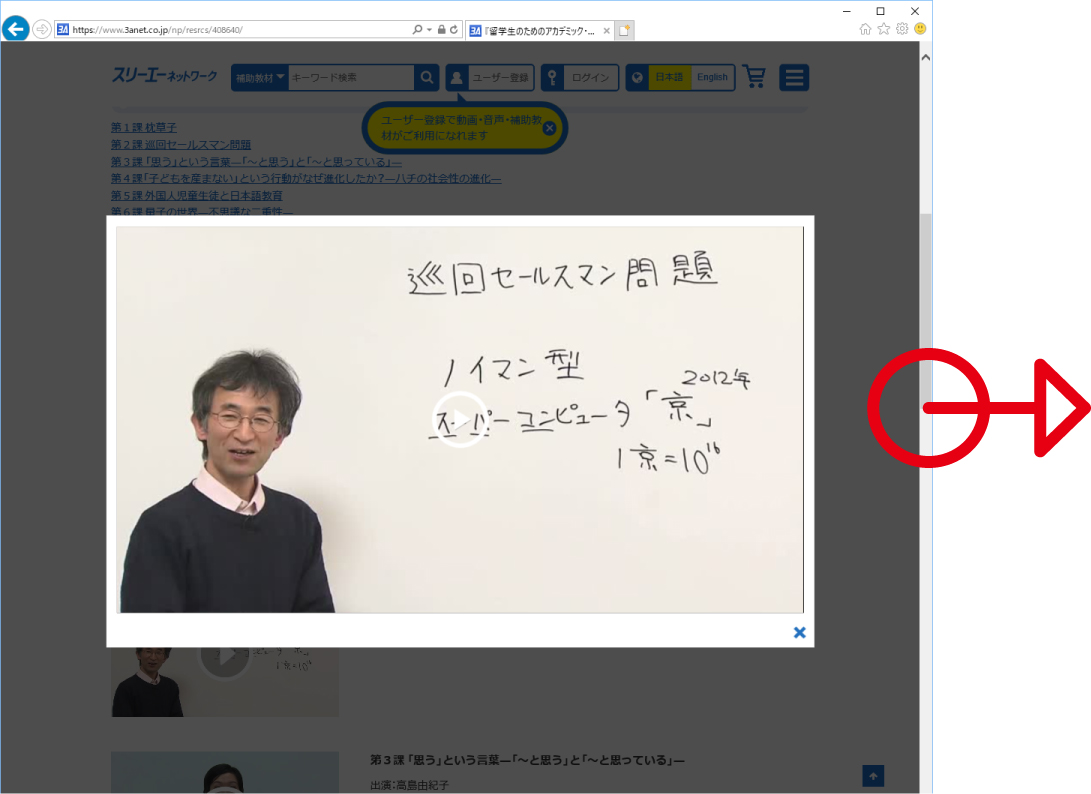Image resolution: width=1091 pixels, height=794 pixels.
Task: Click the favorites star icon
Action: point(884,29)
